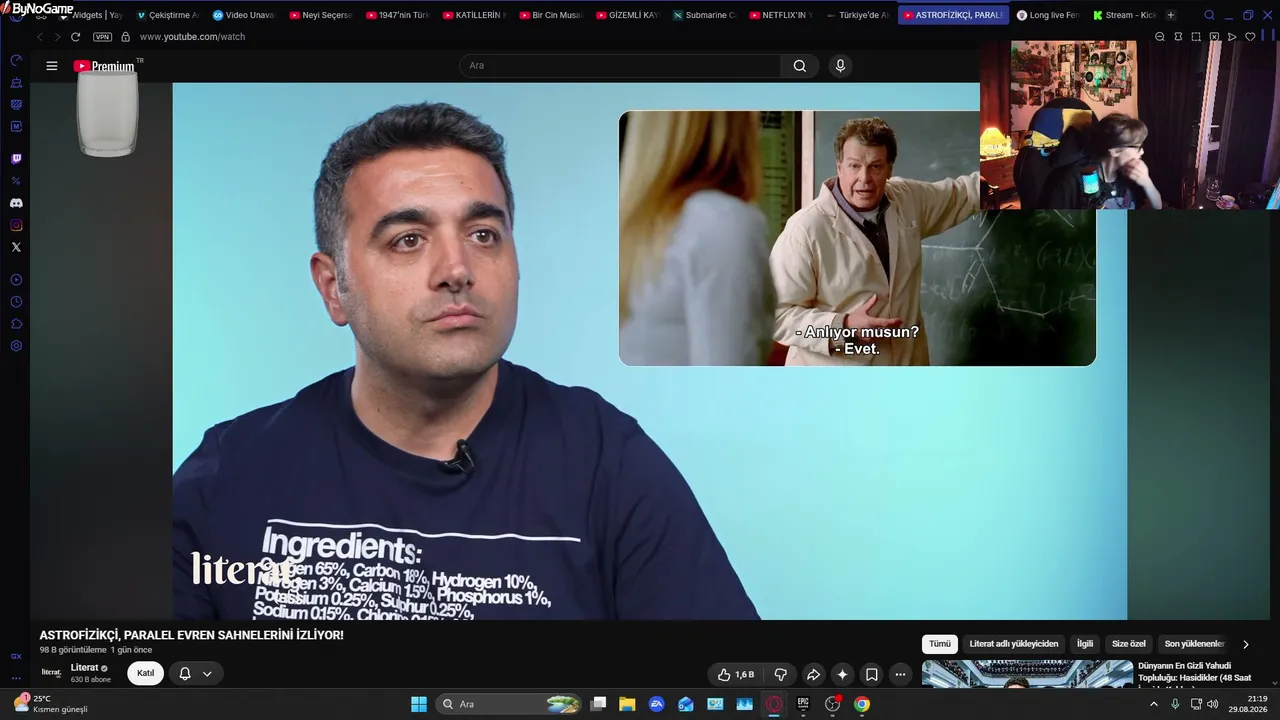Open Dünyanın En Gizli Yahudi Topluluğu thumbnail
The width and height of the screenshot is (1280, 720).
(1027, 675)
